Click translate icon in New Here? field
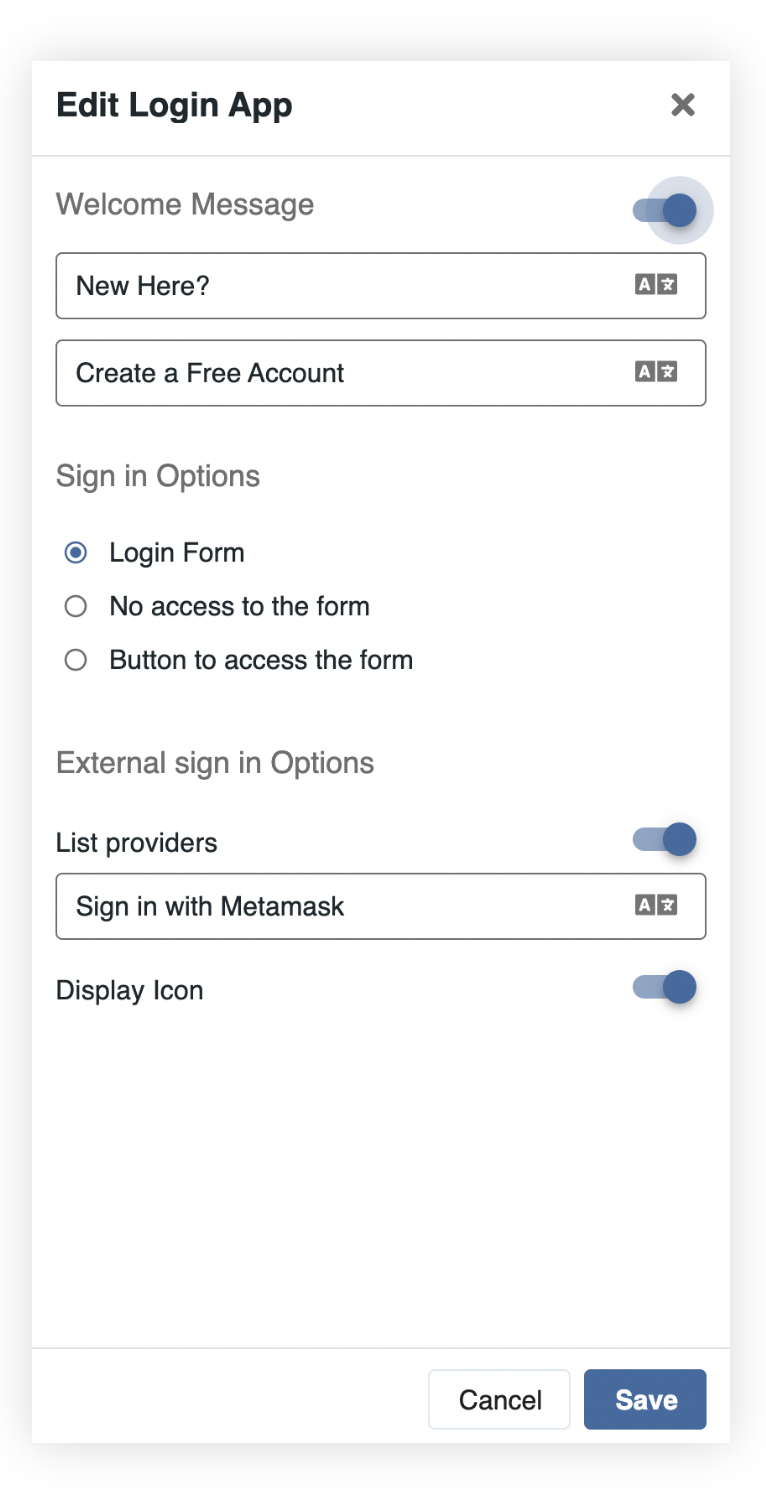Screen dimensions: 766x1500 [656, 285]
